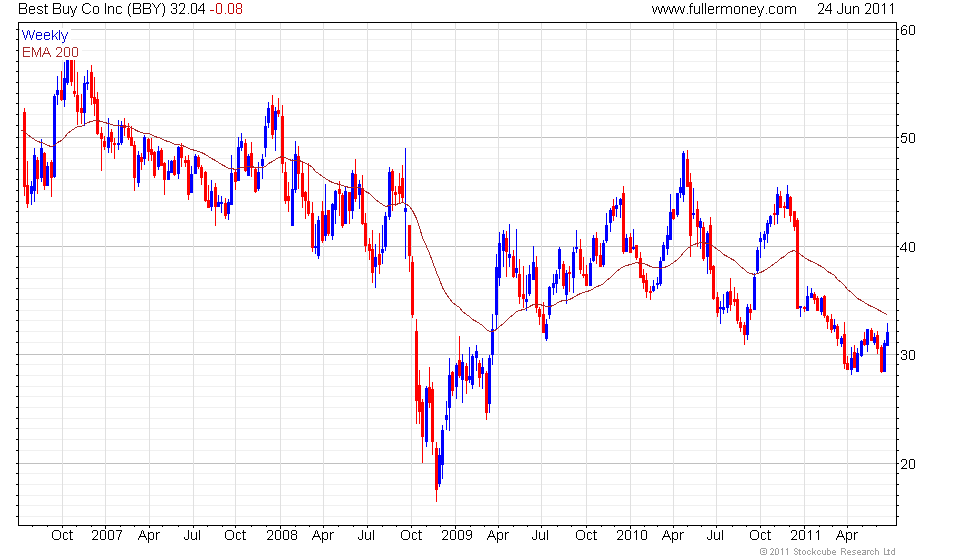
Task: Select the 2011 year marker on time axis
Action: (805, 536)
